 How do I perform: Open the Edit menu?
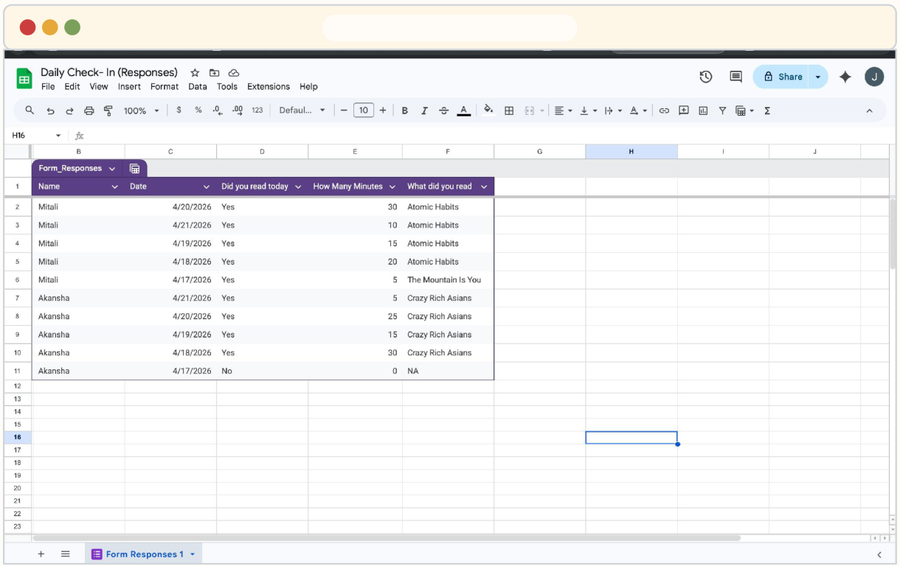(72, 87)
